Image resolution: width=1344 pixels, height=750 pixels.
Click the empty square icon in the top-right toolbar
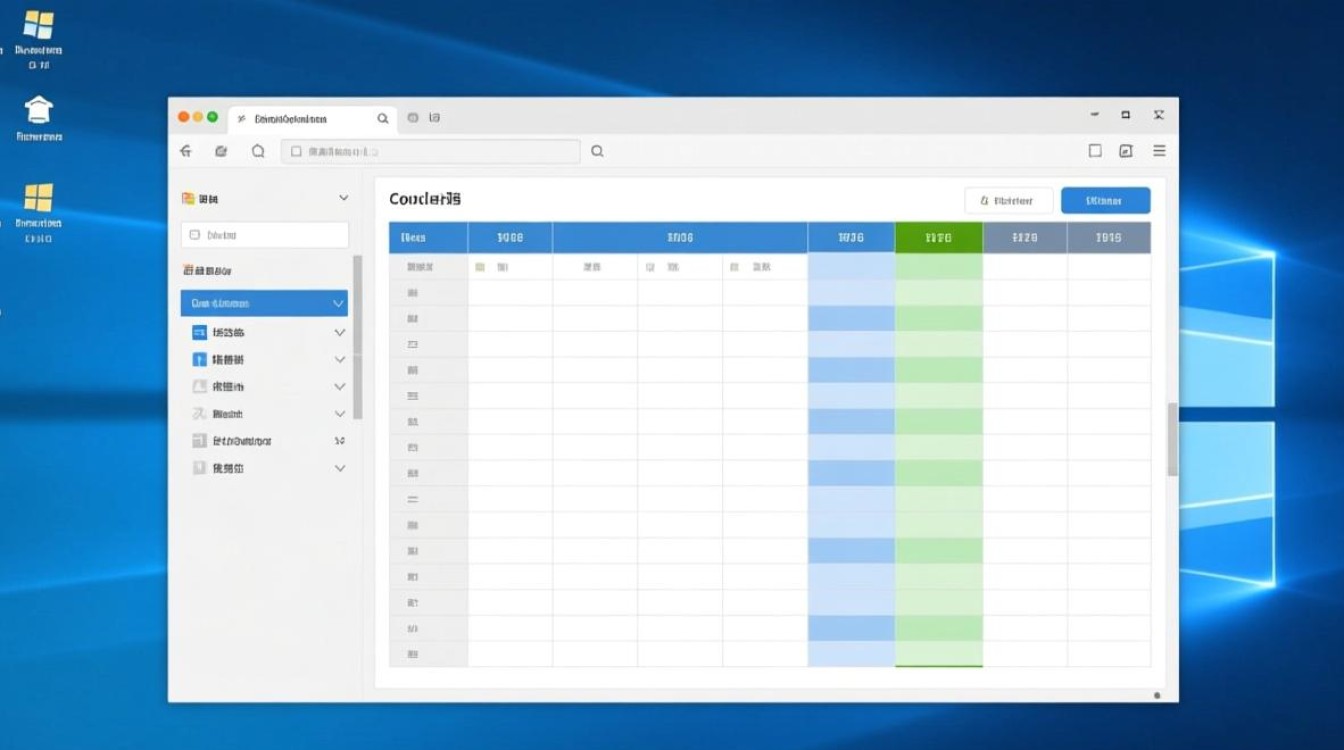pyautogui.click(x=1095, y=151)
